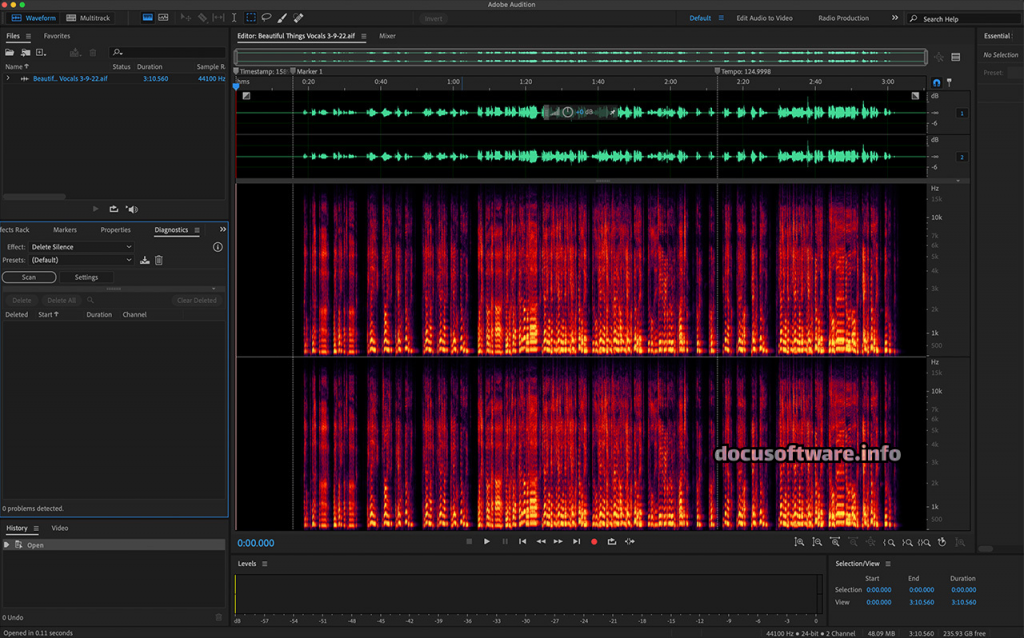Select the Marquee Selection tool
Image resolution: width=1024 pixels, height=638 pixels.
point(250,18)
